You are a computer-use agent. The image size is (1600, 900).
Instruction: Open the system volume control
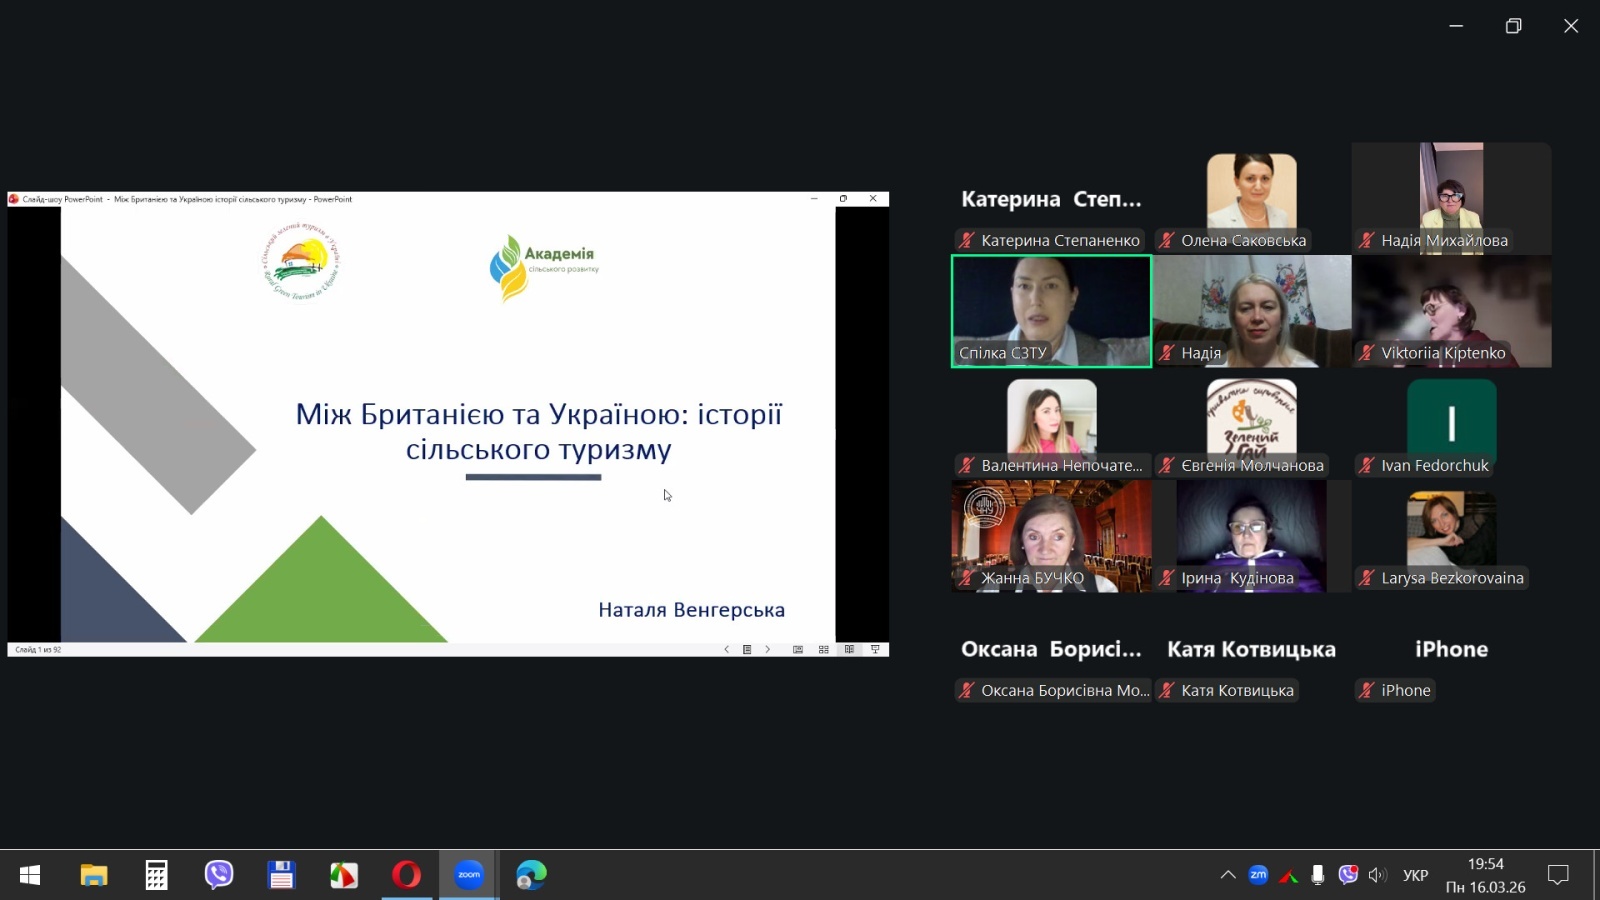[1377, 875]
